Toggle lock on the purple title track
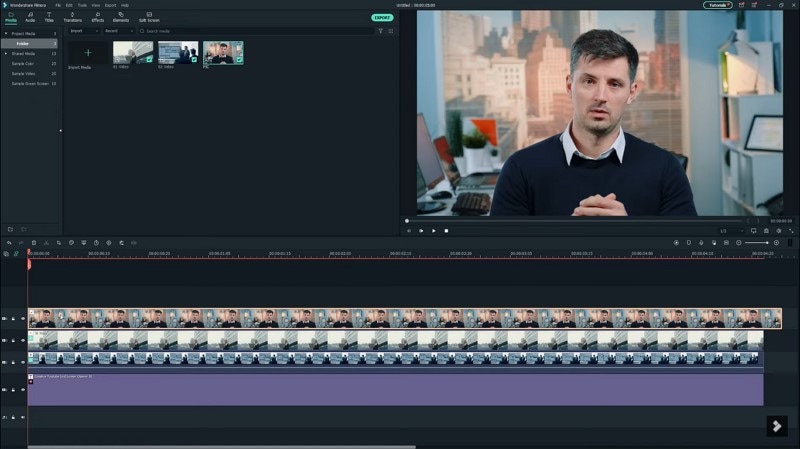The image size is (800, 449). coord(13,390)
